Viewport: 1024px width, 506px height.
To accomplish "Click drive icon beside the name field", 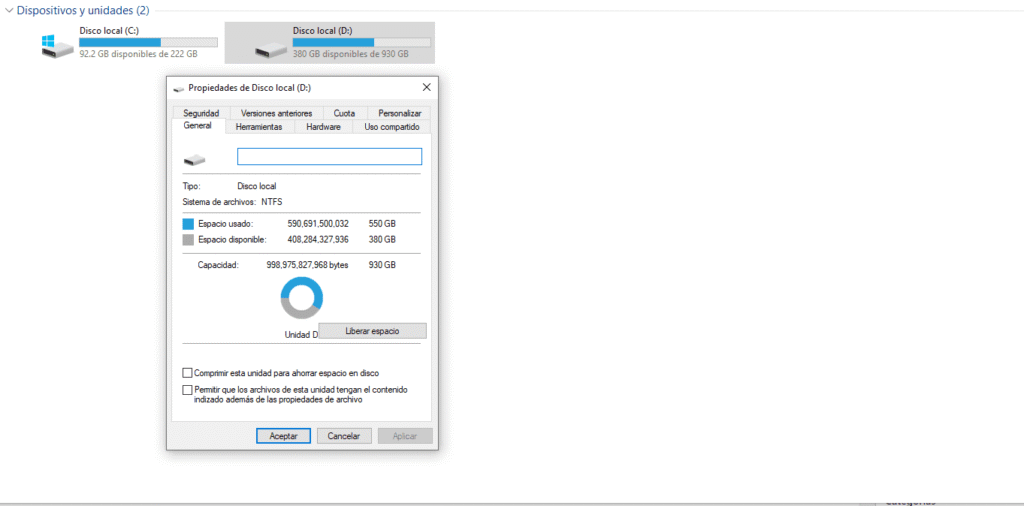I will tap(194, 158).
